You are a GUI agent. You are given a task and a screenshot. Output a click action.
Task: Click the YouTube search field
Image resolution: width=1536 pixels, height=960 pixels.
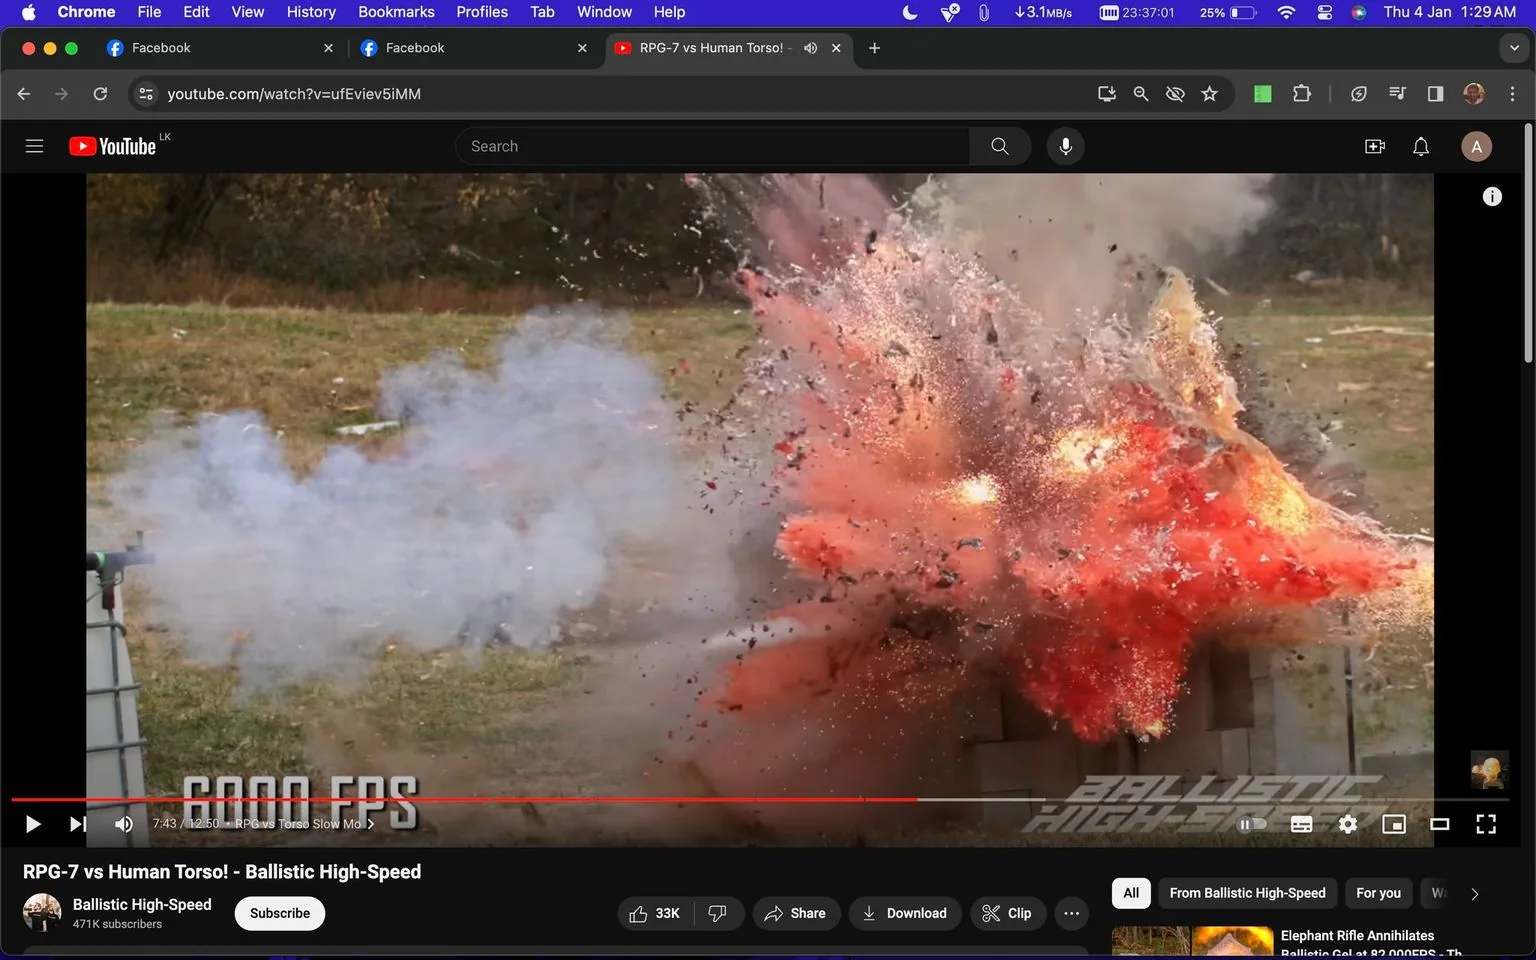(x=712, y=146)
